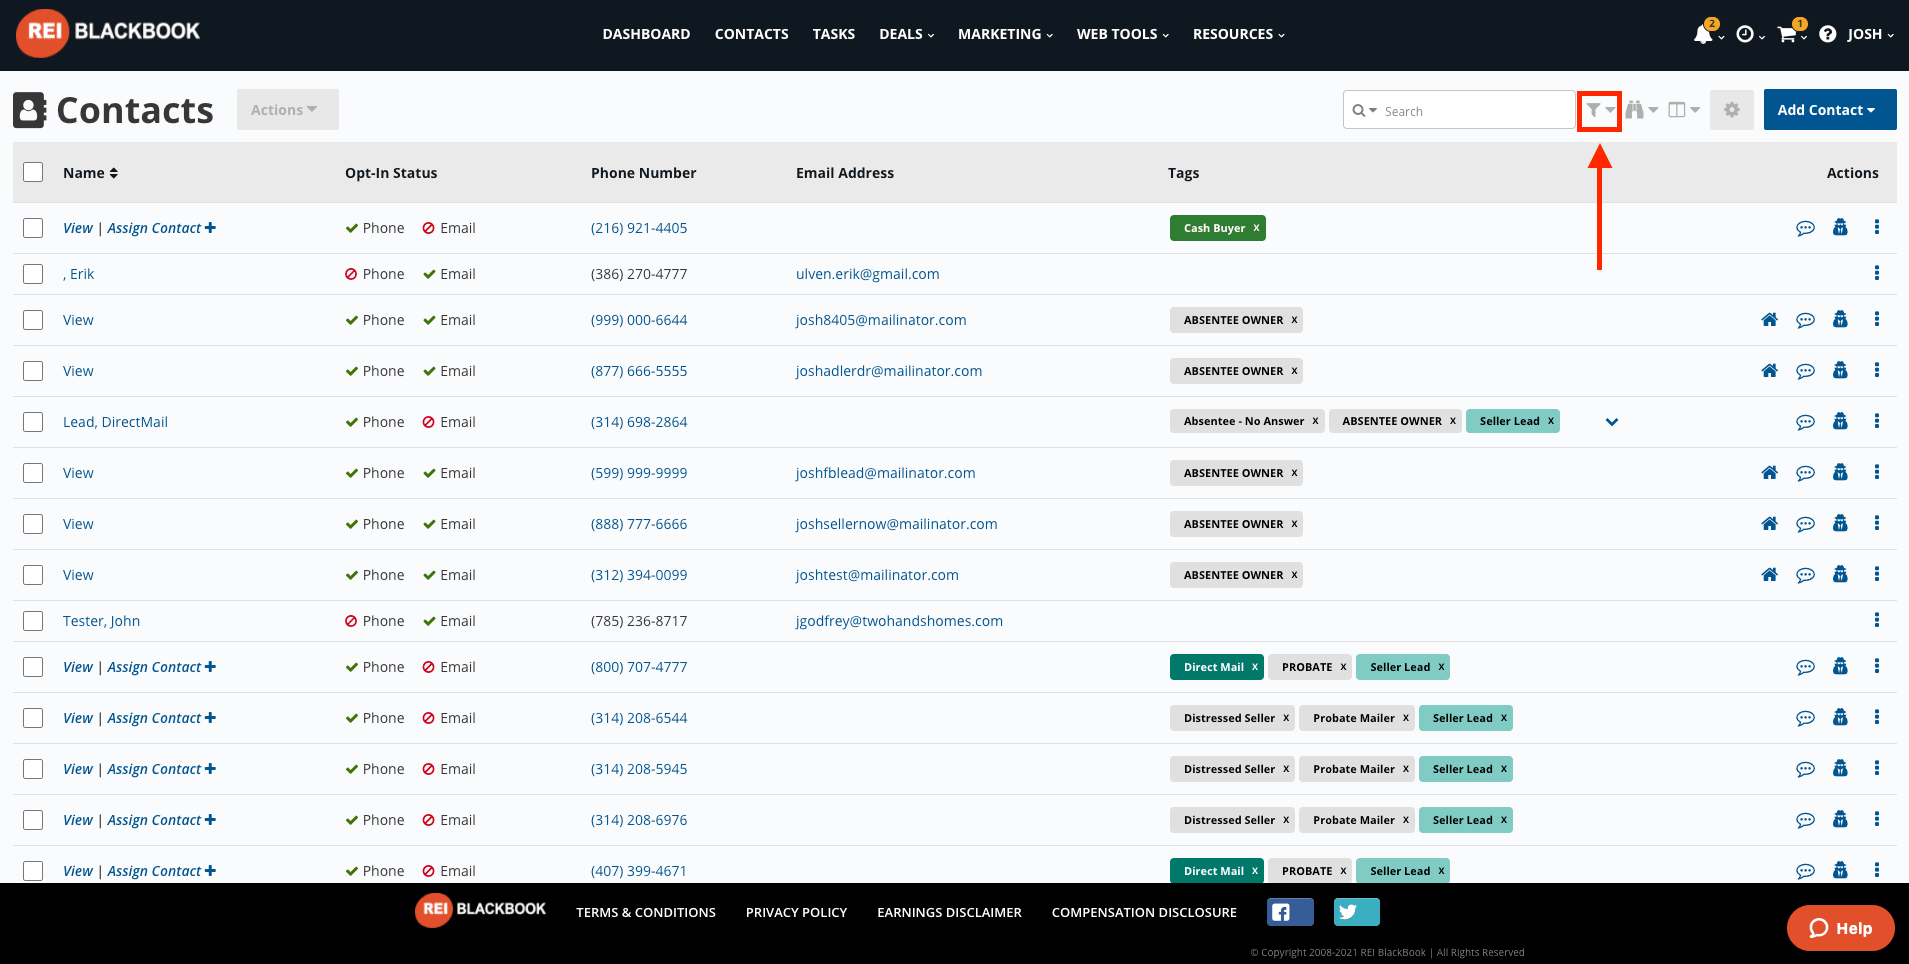Toggle the select-all checkbox in table header
The height and width of the screenshot is (964, 1909).
coord(33,172)
